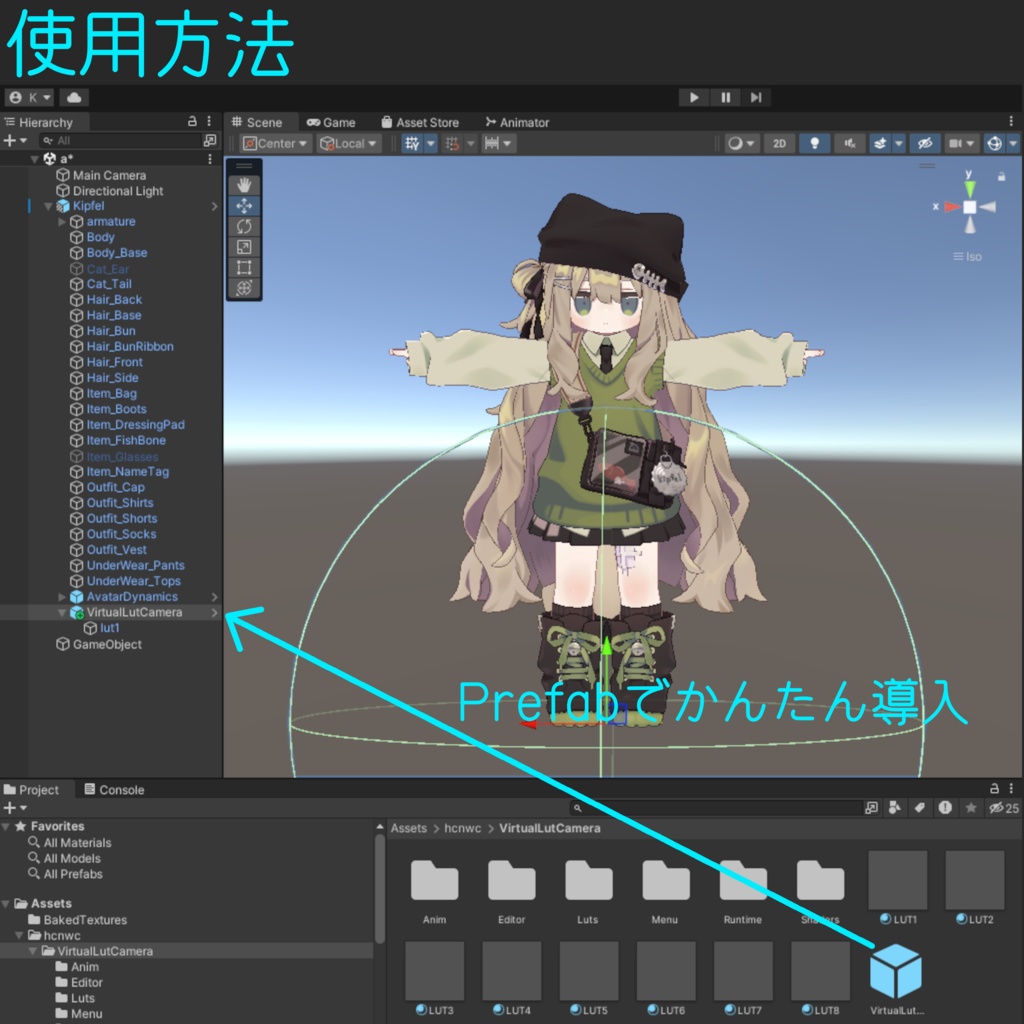Click the scene visibility eye icon in toolbar
The height and width of the screenshot is (1024, 1024).
coord(925,143)
